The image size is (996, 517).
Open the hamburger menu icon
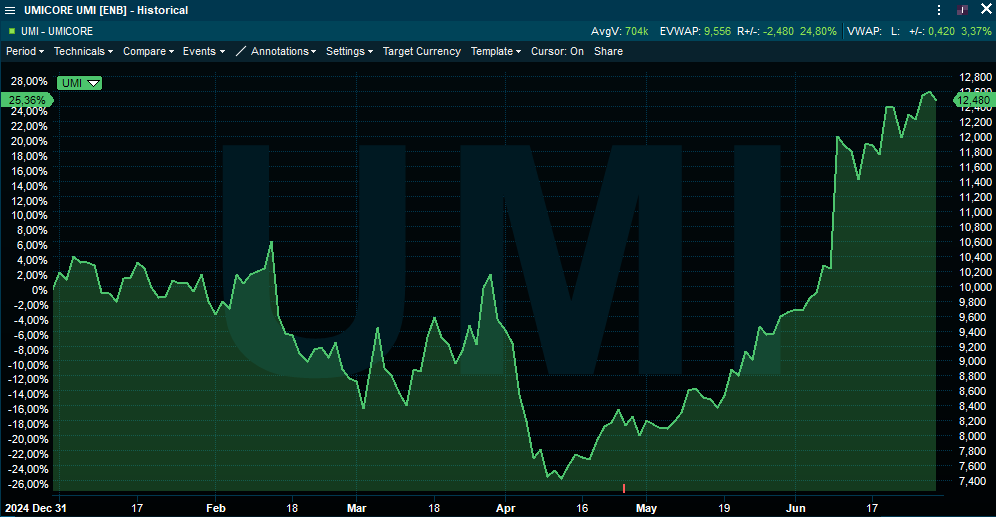pos(10,10)
